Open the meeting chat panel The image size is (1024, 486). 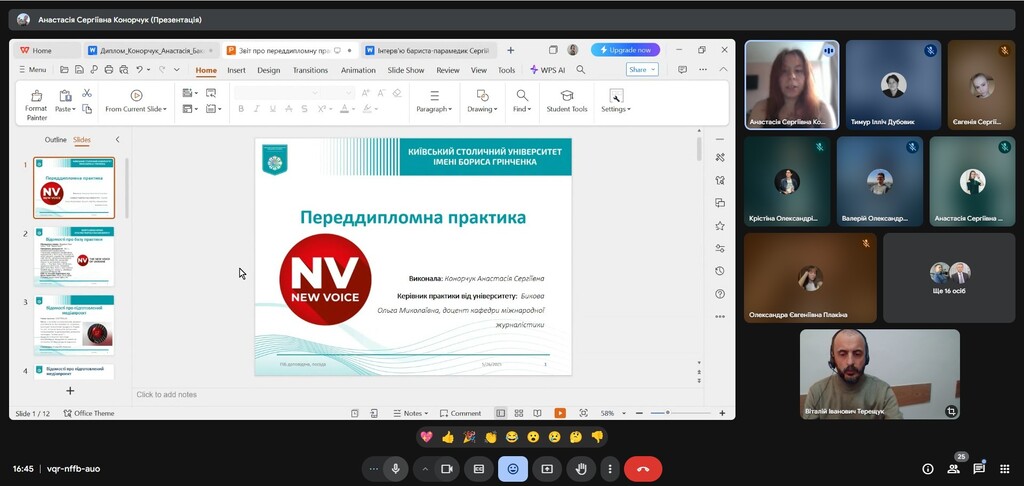click(x=979, y=468)
